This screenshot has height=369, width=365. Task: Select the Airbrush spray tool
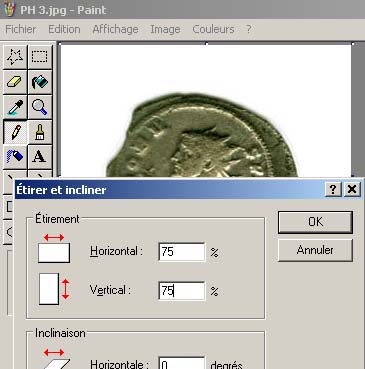(15, 157)
